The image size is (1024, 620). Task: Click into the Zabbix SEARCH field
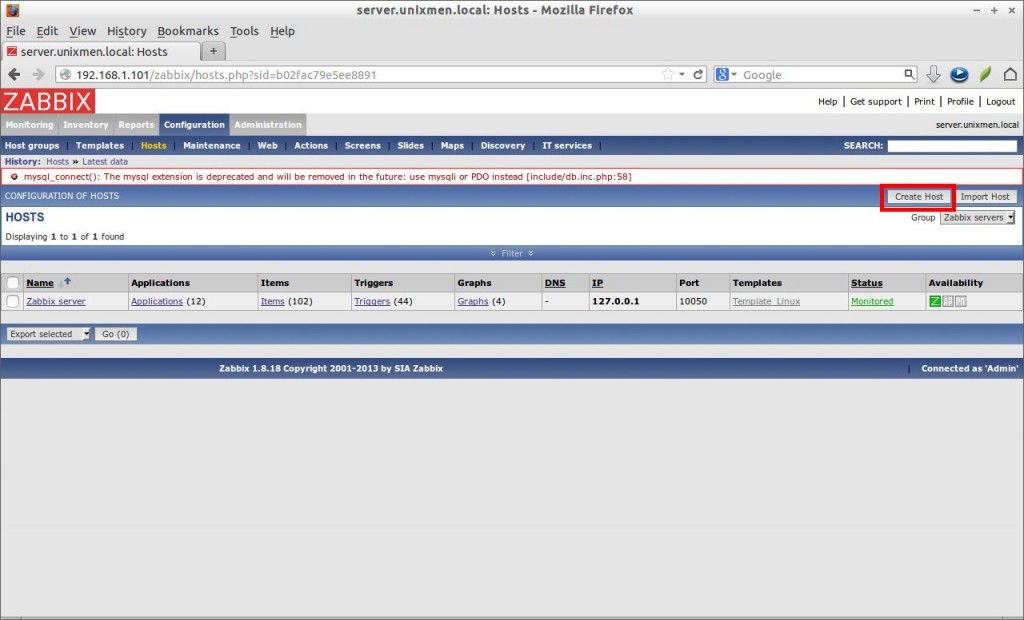pos(952,146)
